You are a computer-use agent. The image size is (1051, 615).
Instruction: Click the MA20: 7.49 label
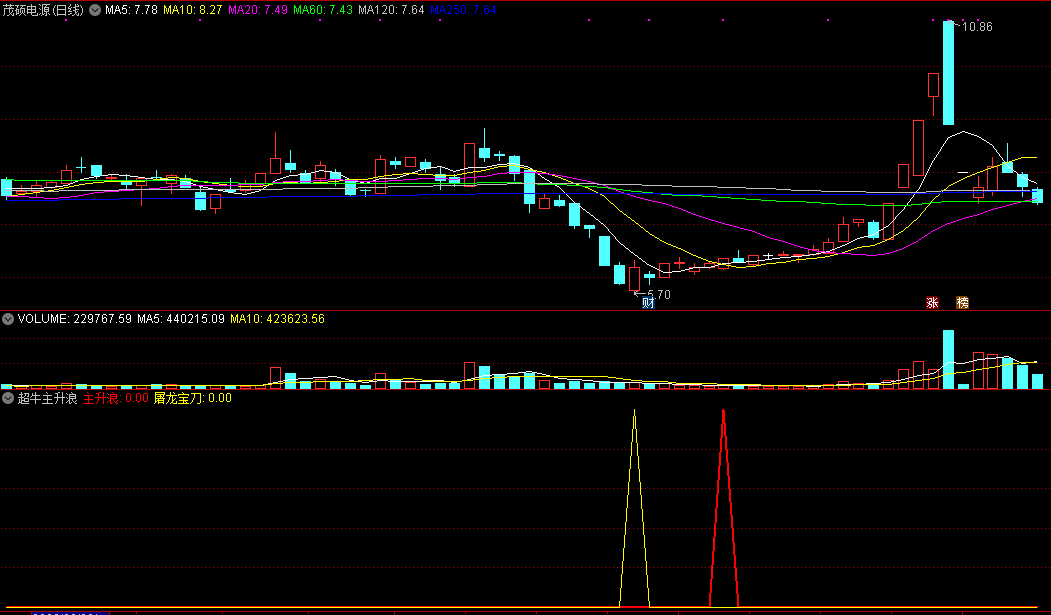(x=258, y=10)
